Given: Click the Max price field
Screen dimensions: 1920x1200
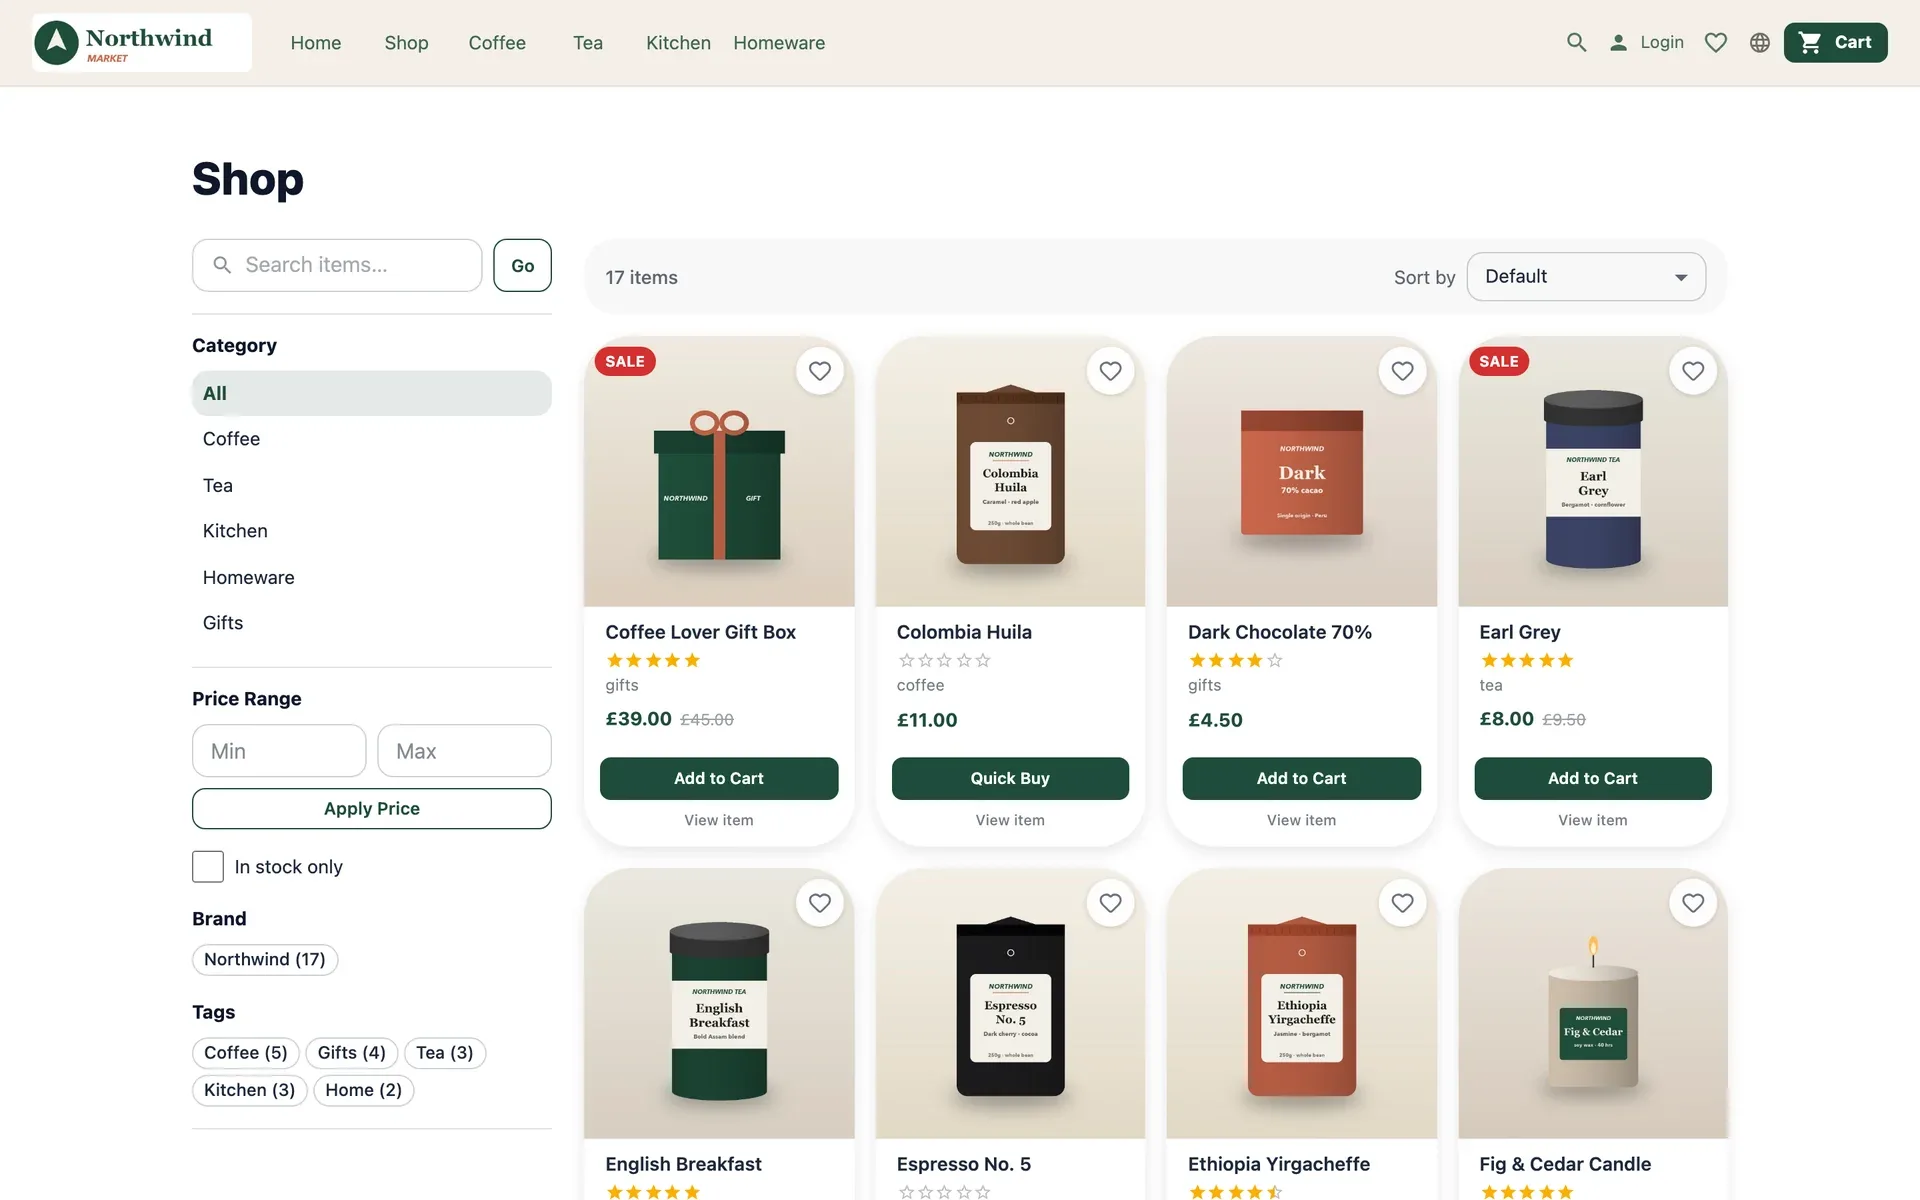Looking at the screenshot, I should 464,751.
